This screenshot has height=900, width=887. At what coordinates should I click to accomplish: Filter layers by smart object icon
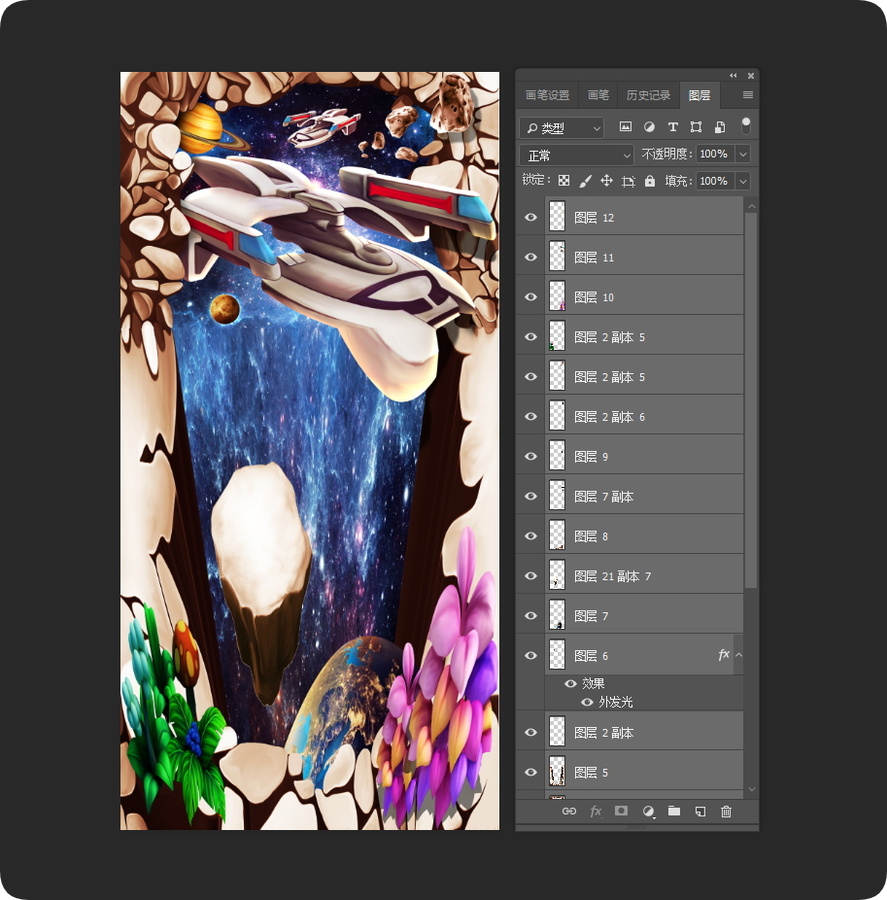[x=720, y=127]
